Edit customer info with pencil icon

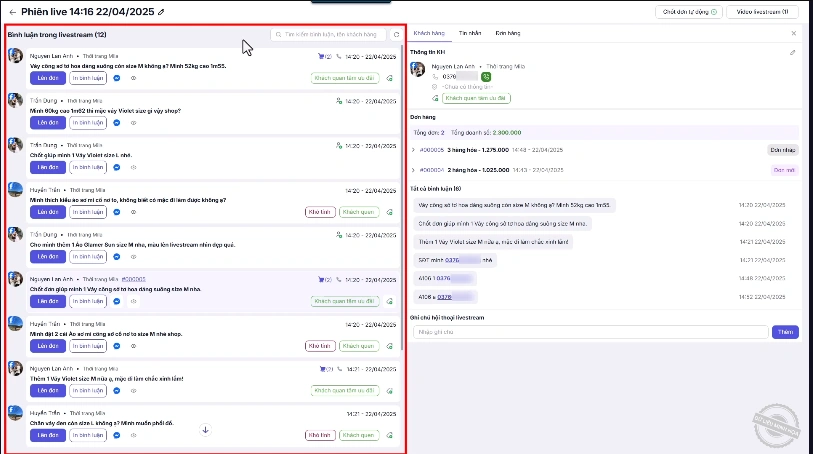tap(793, 52)
